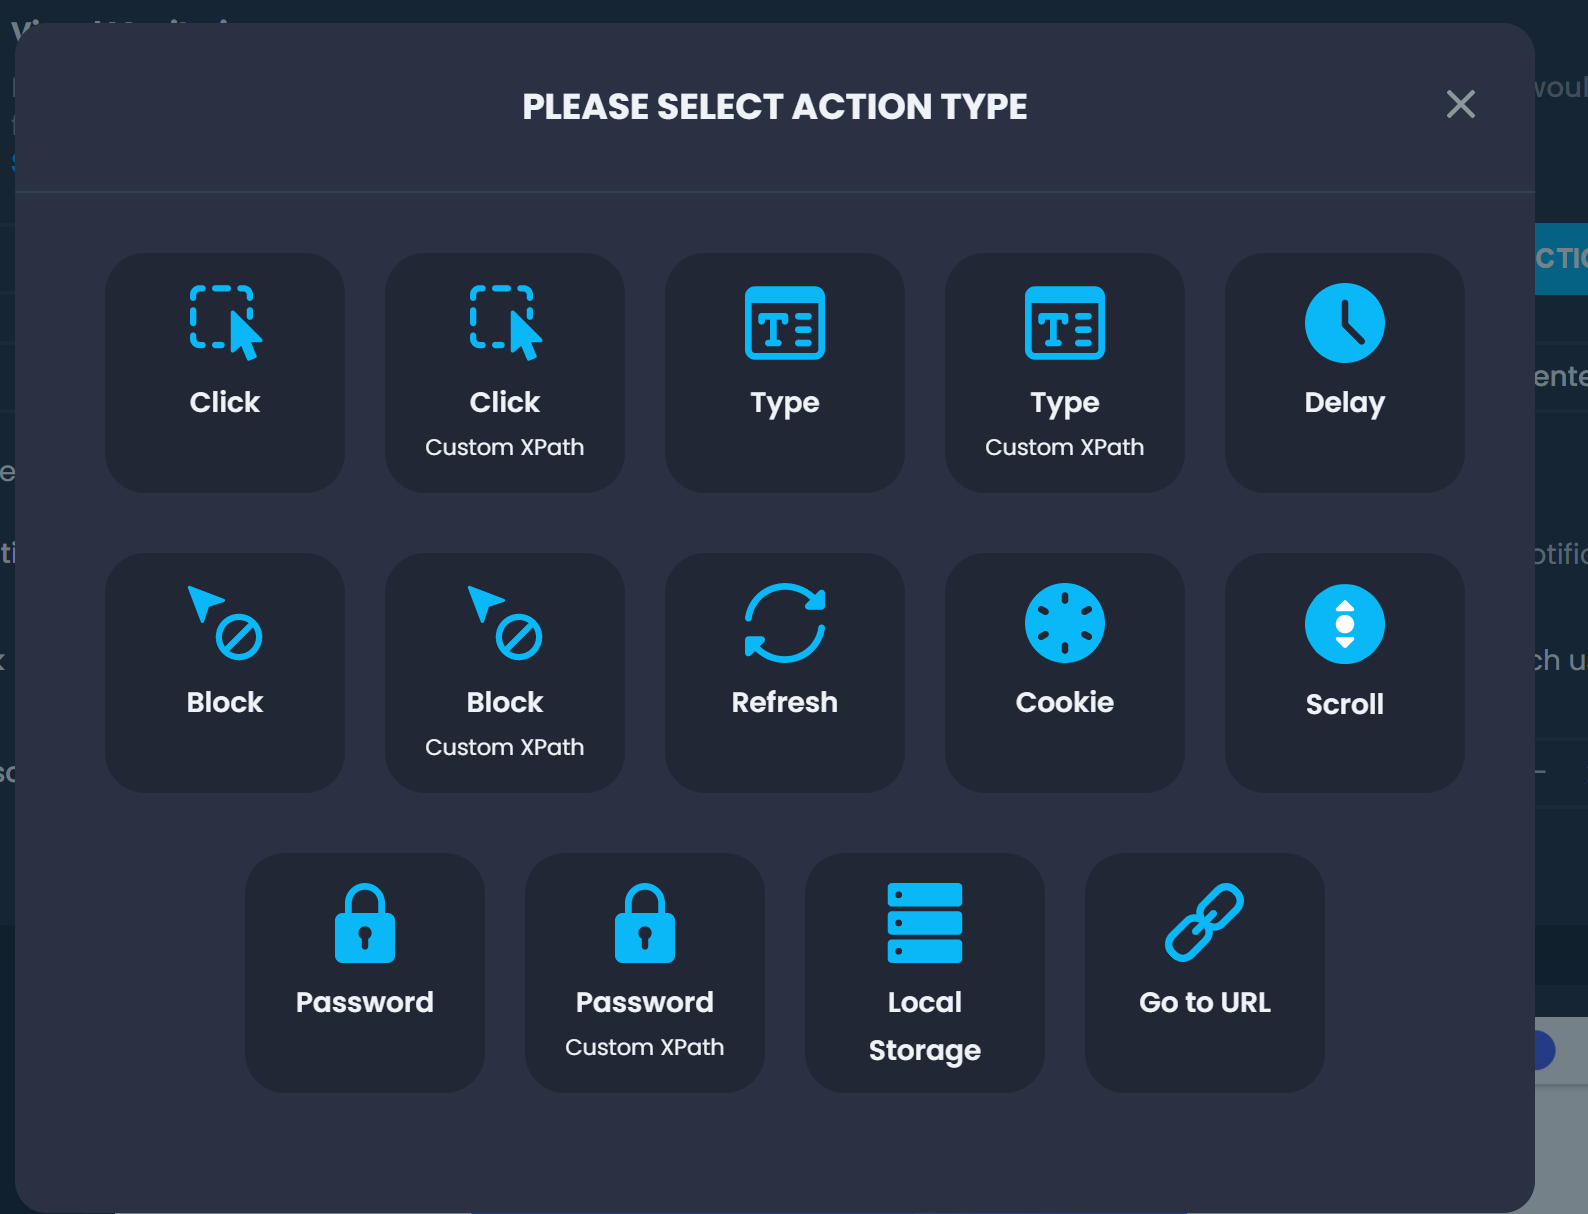Image resolution: width=1588 pixels, height=1214 pixels.
Task: Select the plain Block action card
Action: coord(225,672)
